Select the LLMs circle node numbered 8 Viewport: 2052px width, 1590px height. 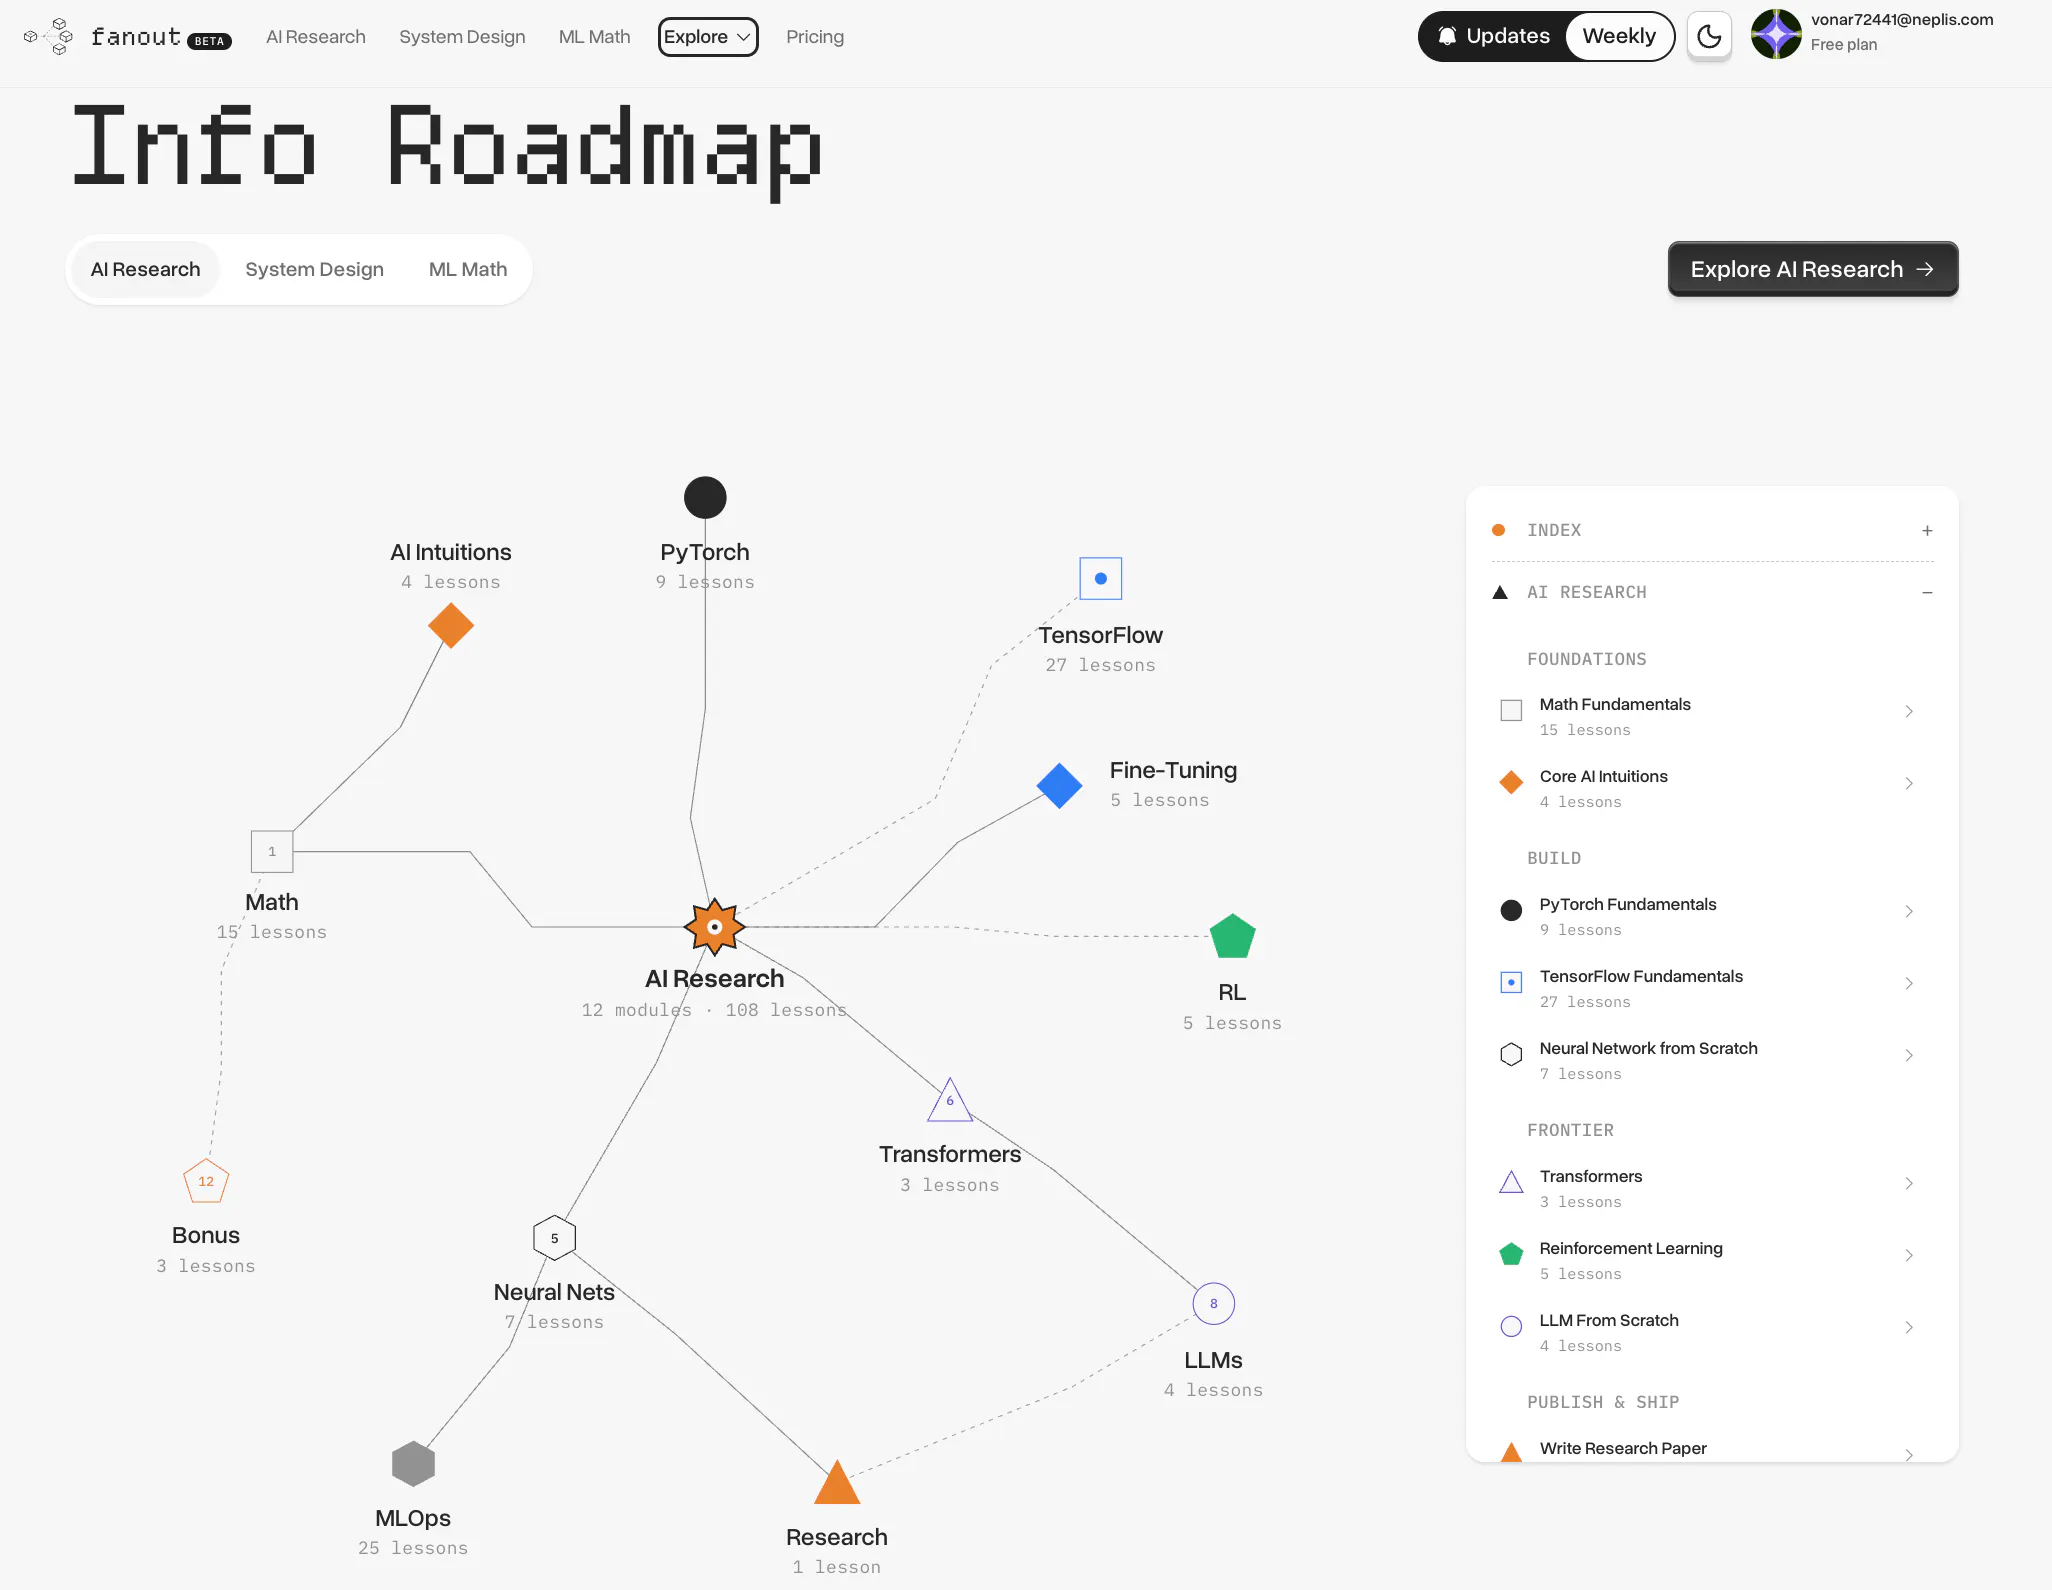1214,1303
